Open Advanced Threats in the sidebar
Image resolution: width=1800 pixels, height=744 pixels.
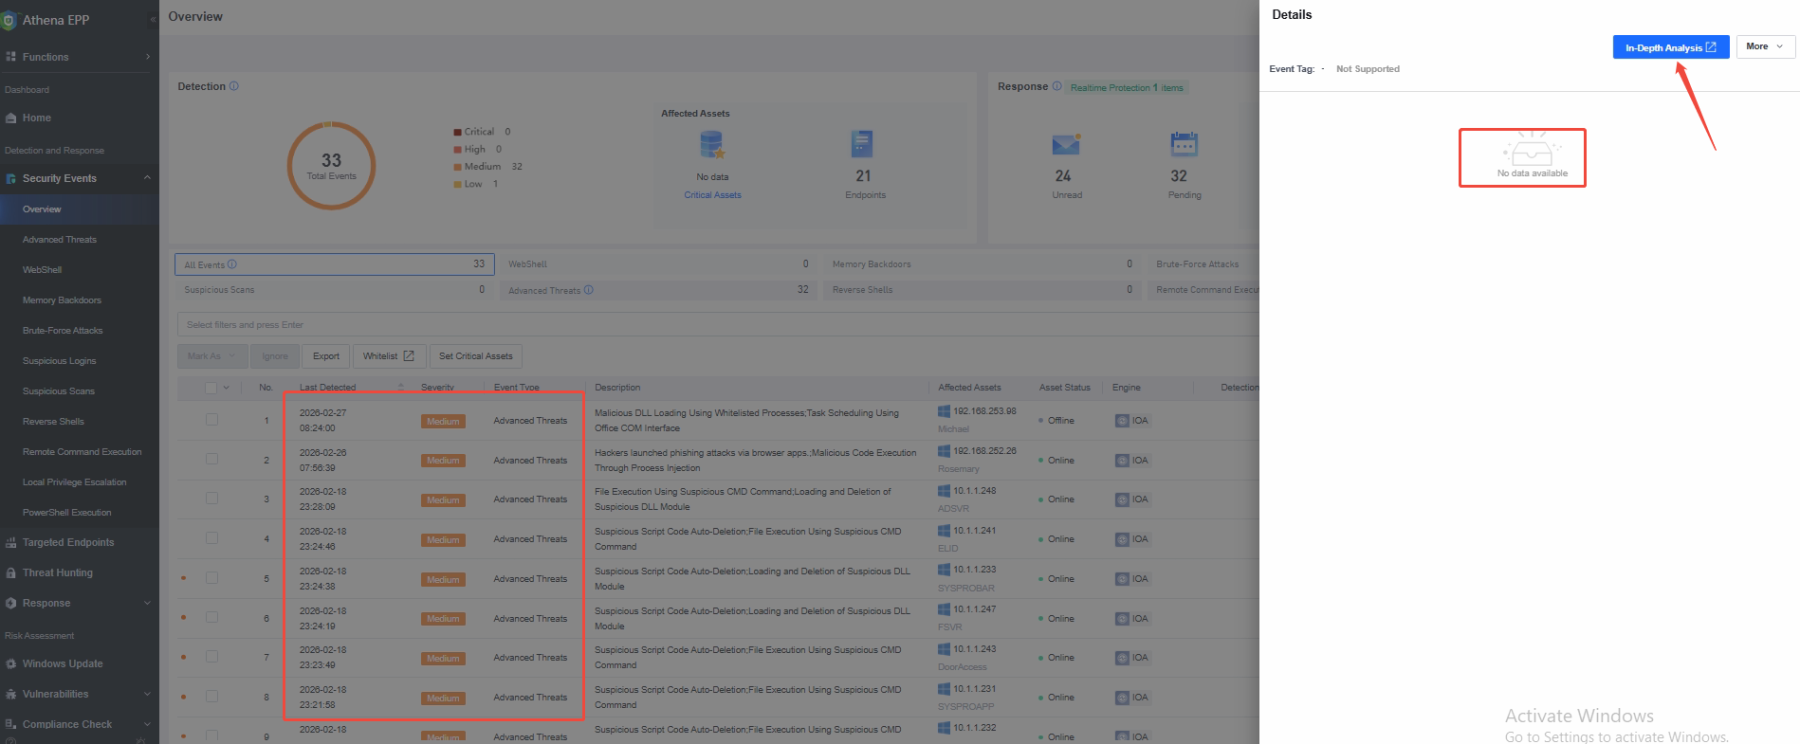[60, 240]
